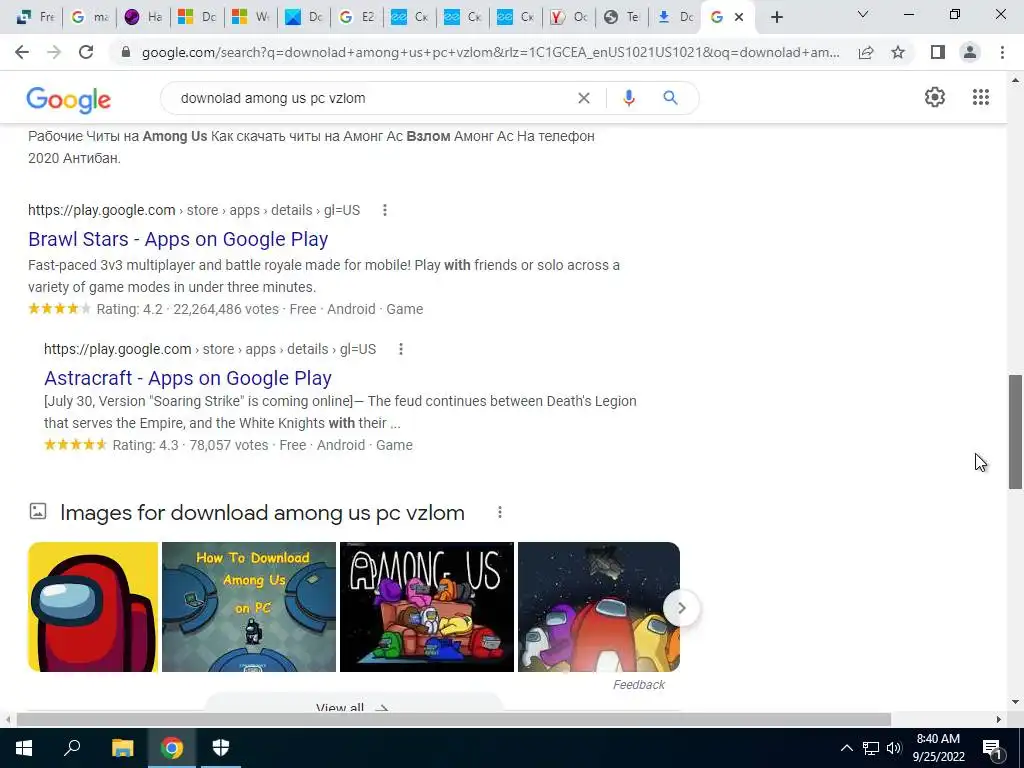
Task: Click the Astracraft play.google.com URL
Action: click(210, 349)
